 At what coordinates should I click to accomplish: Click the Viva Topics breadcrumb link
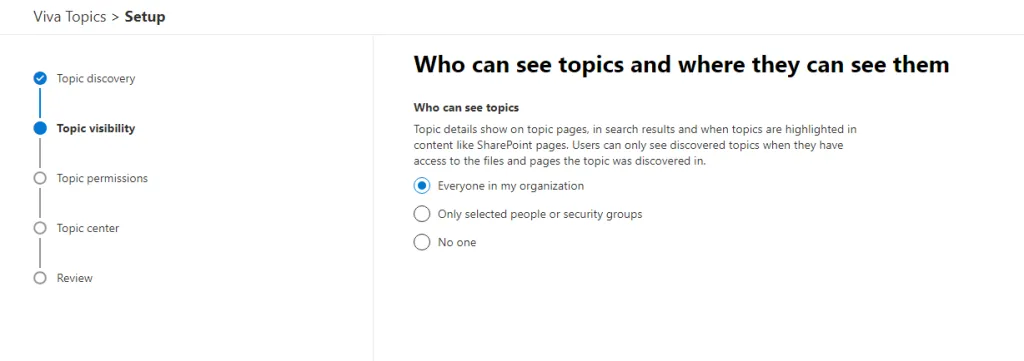tap(69, 17)
